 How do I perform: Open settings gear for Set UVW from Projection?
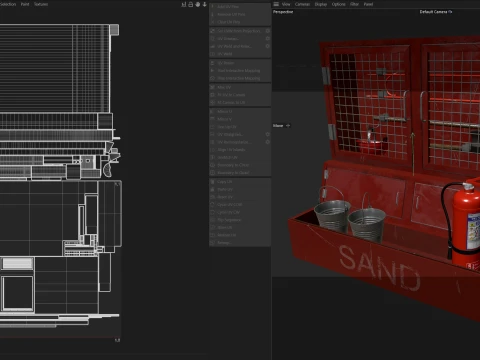(x=268, y=31)
